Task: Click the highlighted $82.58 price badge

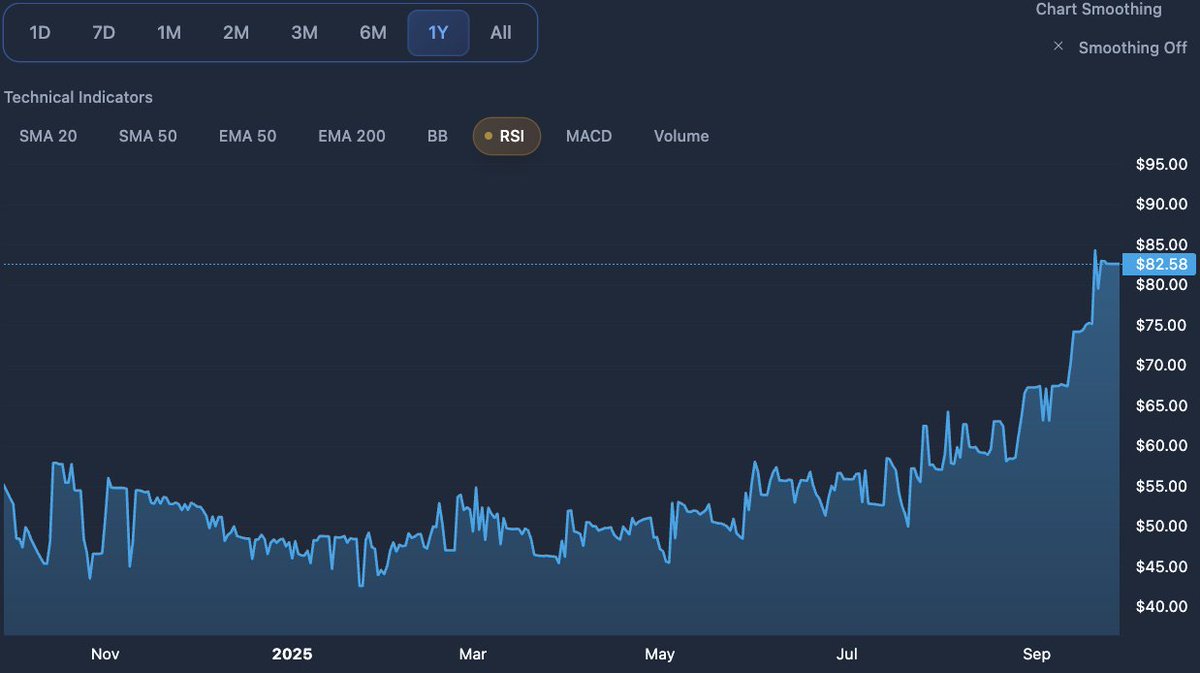Action: click(1161, 264)
